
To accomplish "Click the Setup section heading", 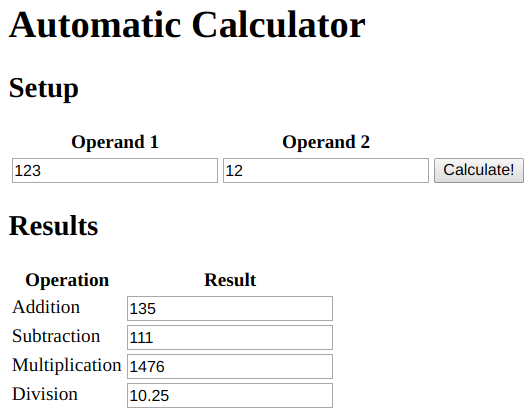I will (x=44, y=88).
